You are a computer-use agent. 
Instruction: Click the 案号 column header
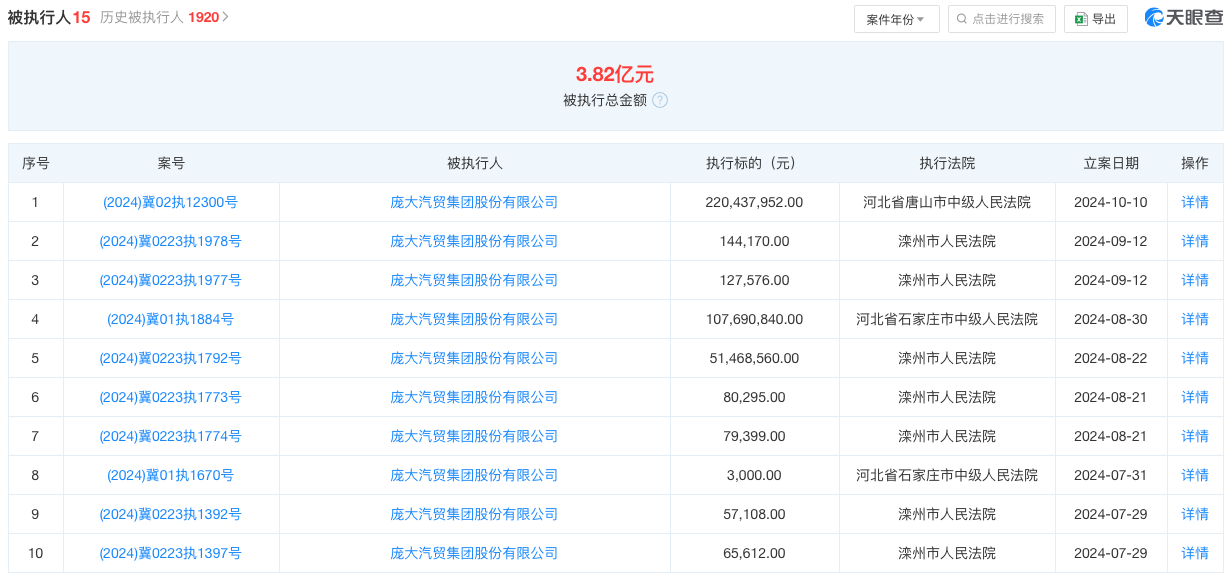171,163
